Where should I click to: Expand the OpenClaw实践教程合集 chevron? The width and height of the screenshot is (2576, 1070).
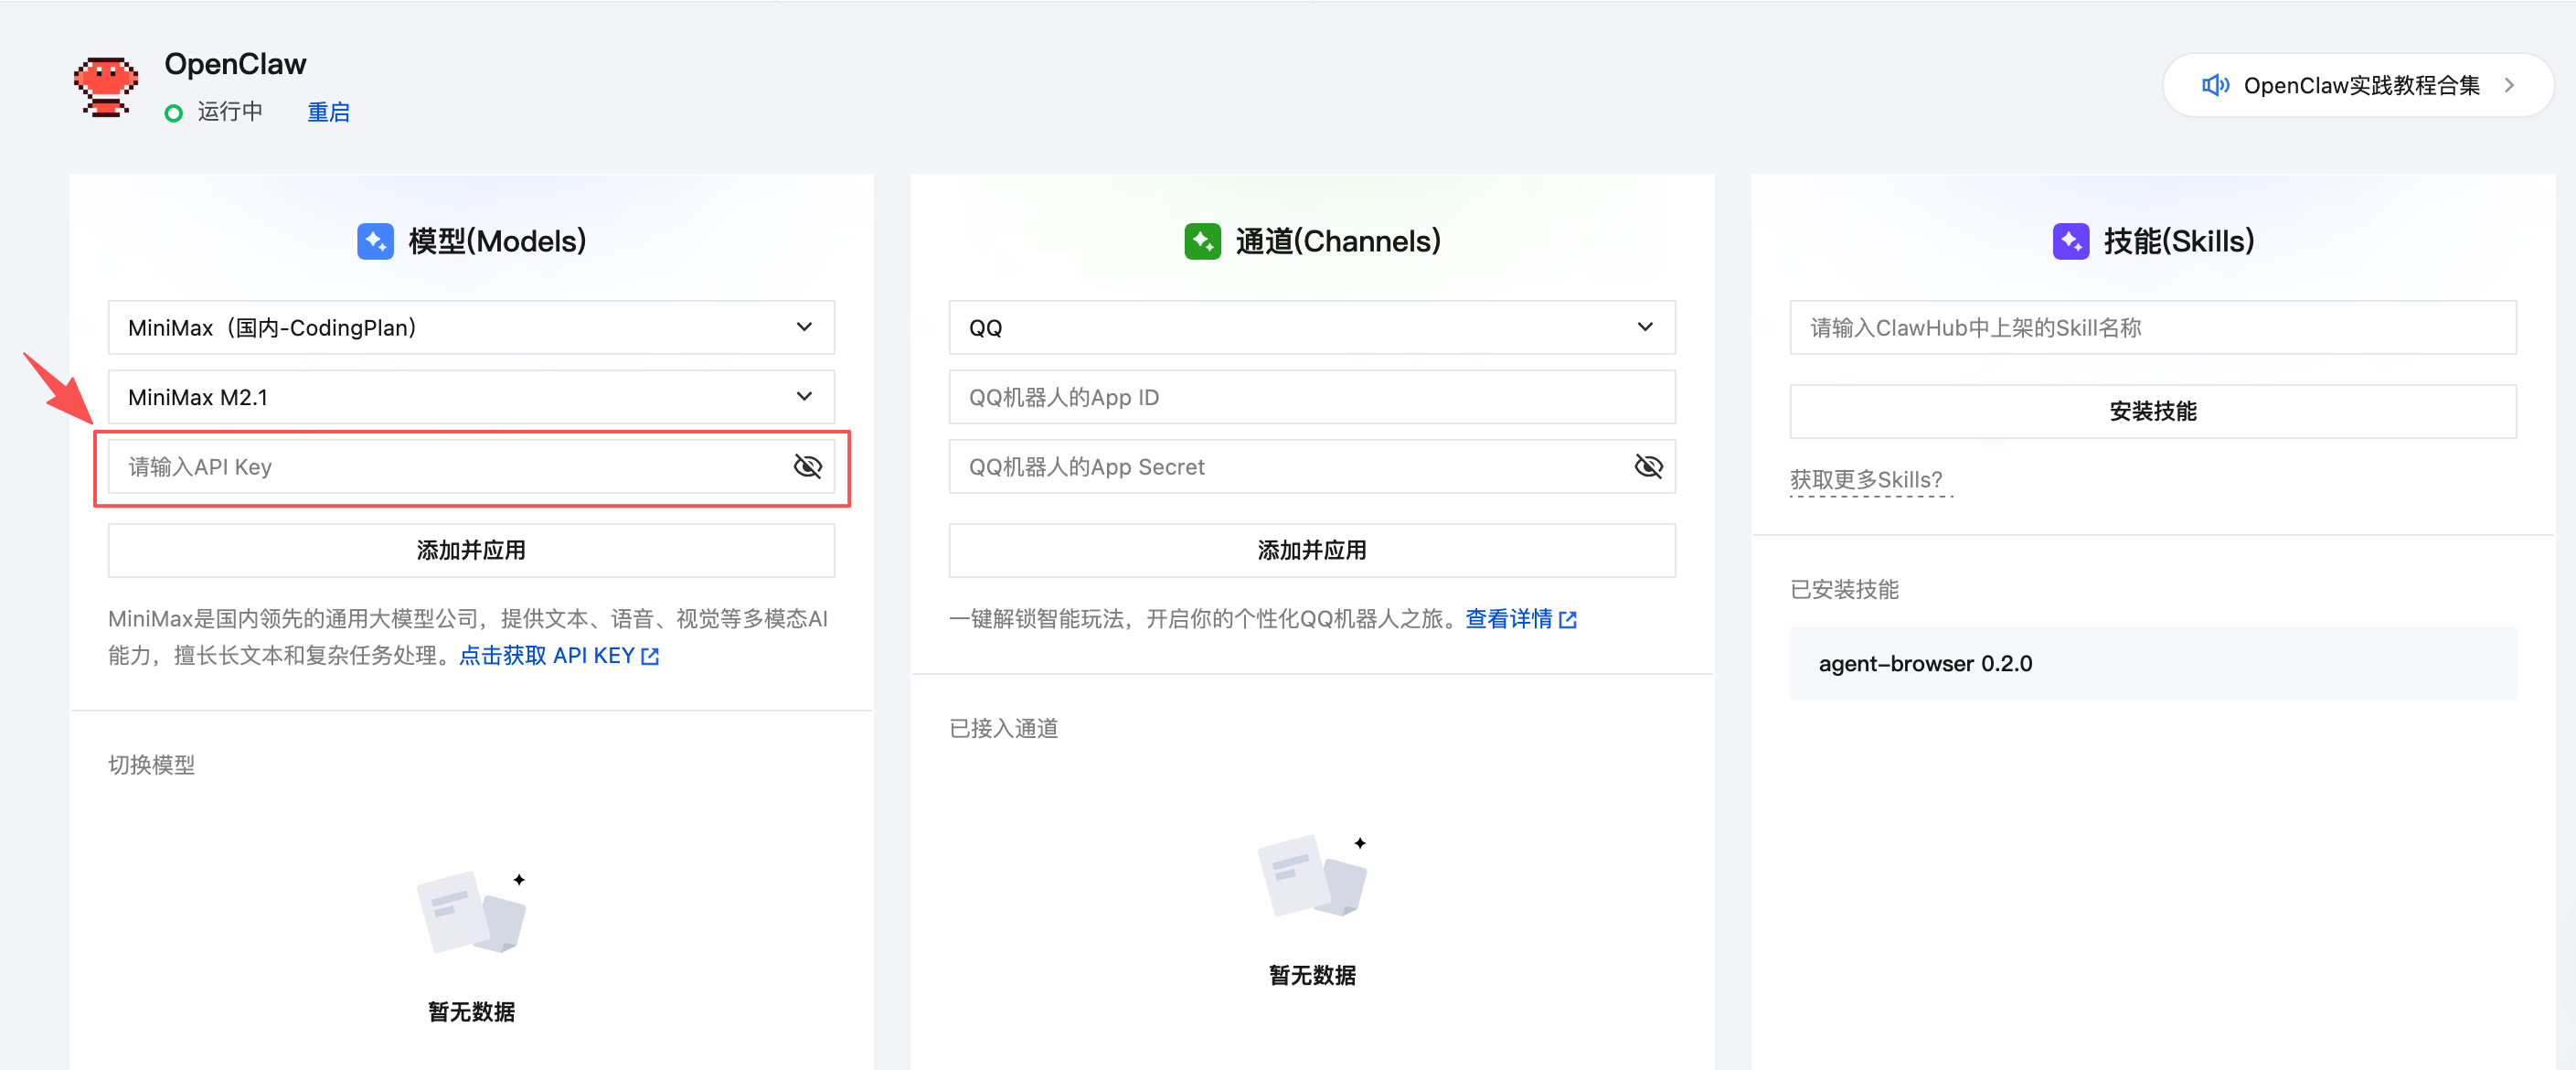point(2510,85)
